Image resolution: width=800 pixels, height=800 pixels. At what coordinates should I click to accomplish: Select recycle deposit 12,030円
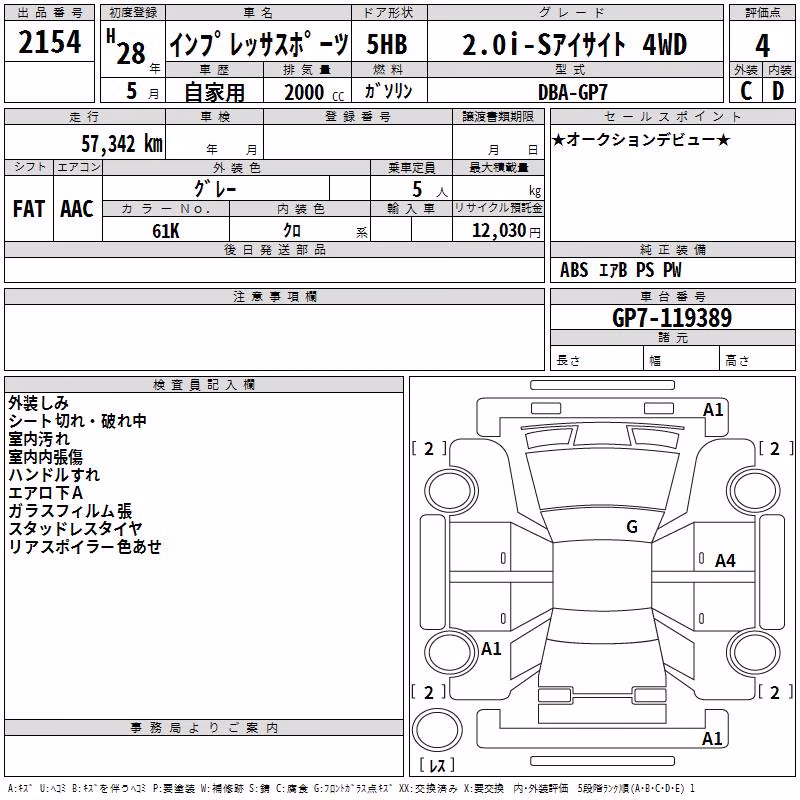pos(506,231)
